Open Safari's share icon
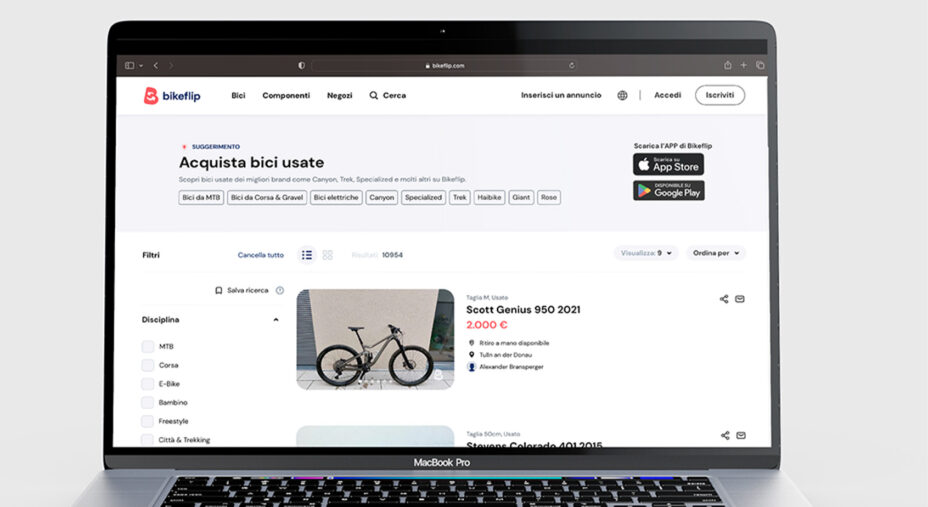This screenshot has width=928, height=507. [727, 65]
